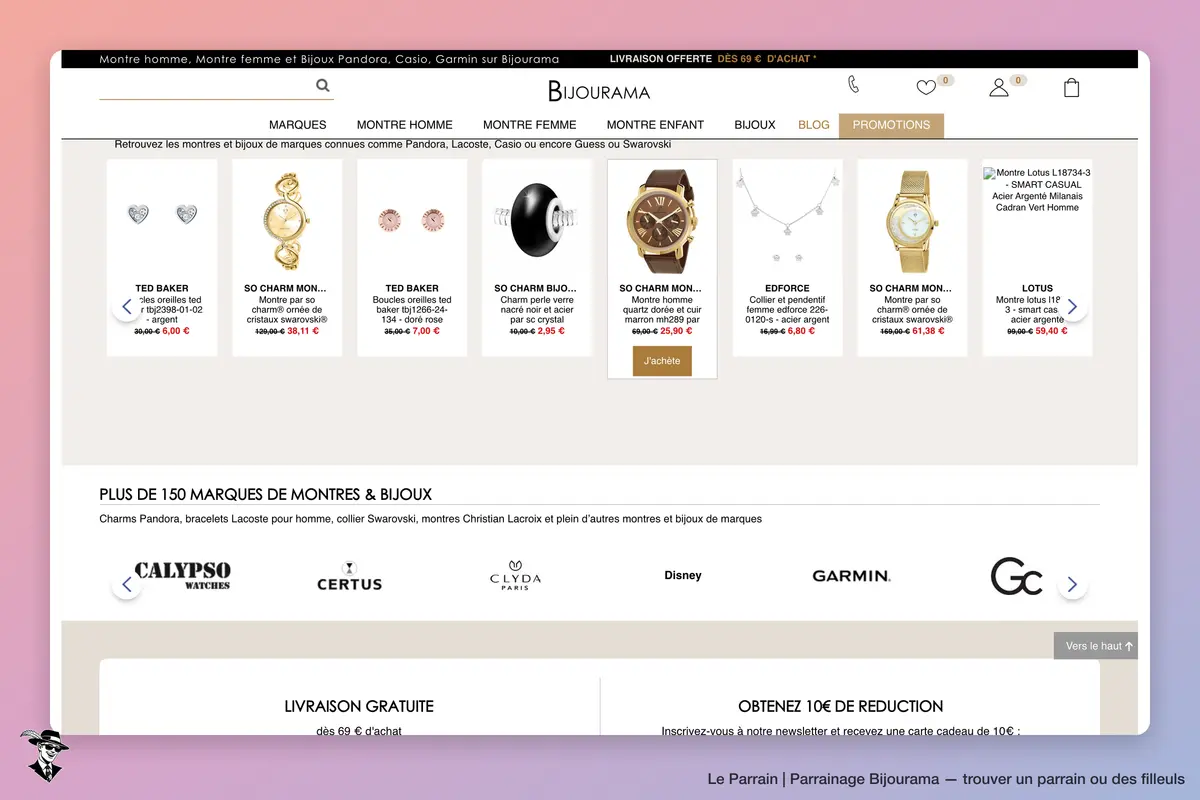Click the 'Livraison Gratuite' heading
The width and height of the screenshot is (1200, 800).
359,706
